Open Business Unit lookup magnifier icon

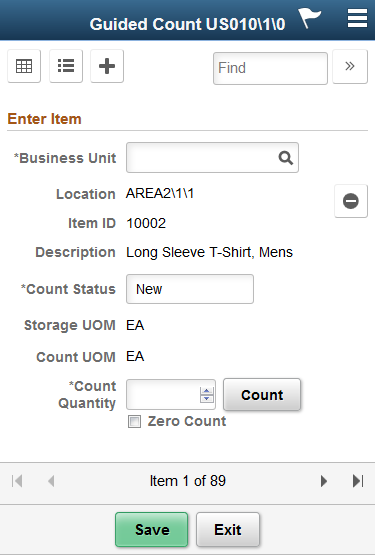pyautogui.click(x=285, y=158)
